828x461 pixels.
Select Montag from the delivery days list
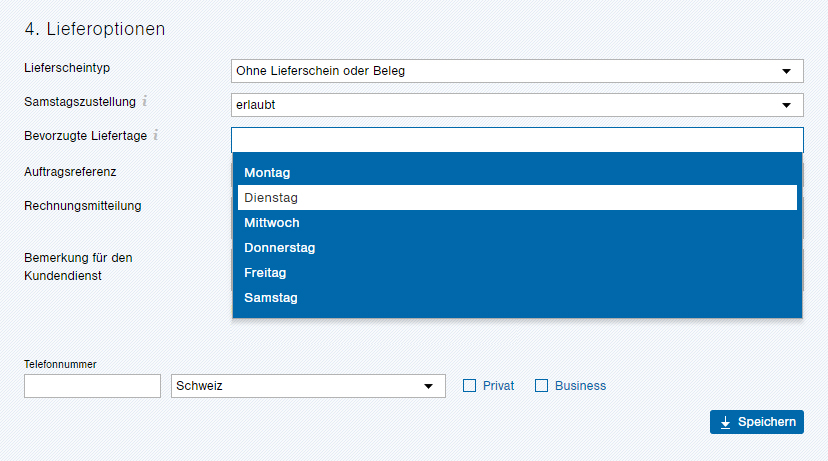[x=517, y=173]
